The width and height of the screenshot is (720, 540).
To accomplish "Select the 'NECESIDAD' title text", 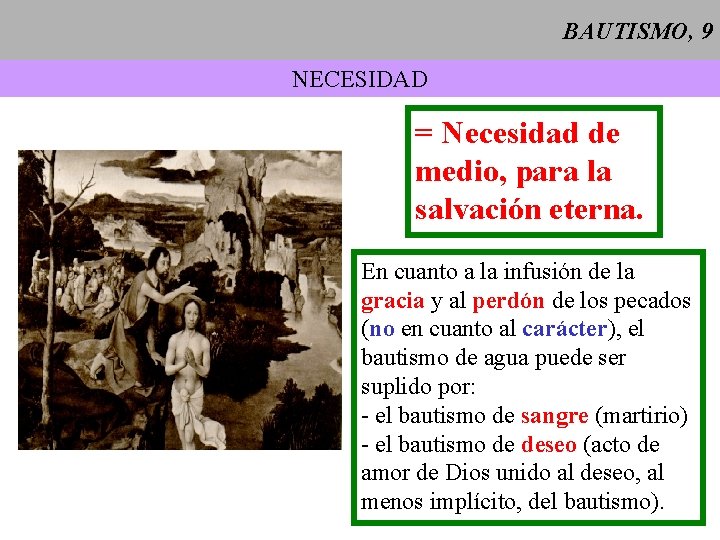I will pyautogui.click(x=360, y=79).
